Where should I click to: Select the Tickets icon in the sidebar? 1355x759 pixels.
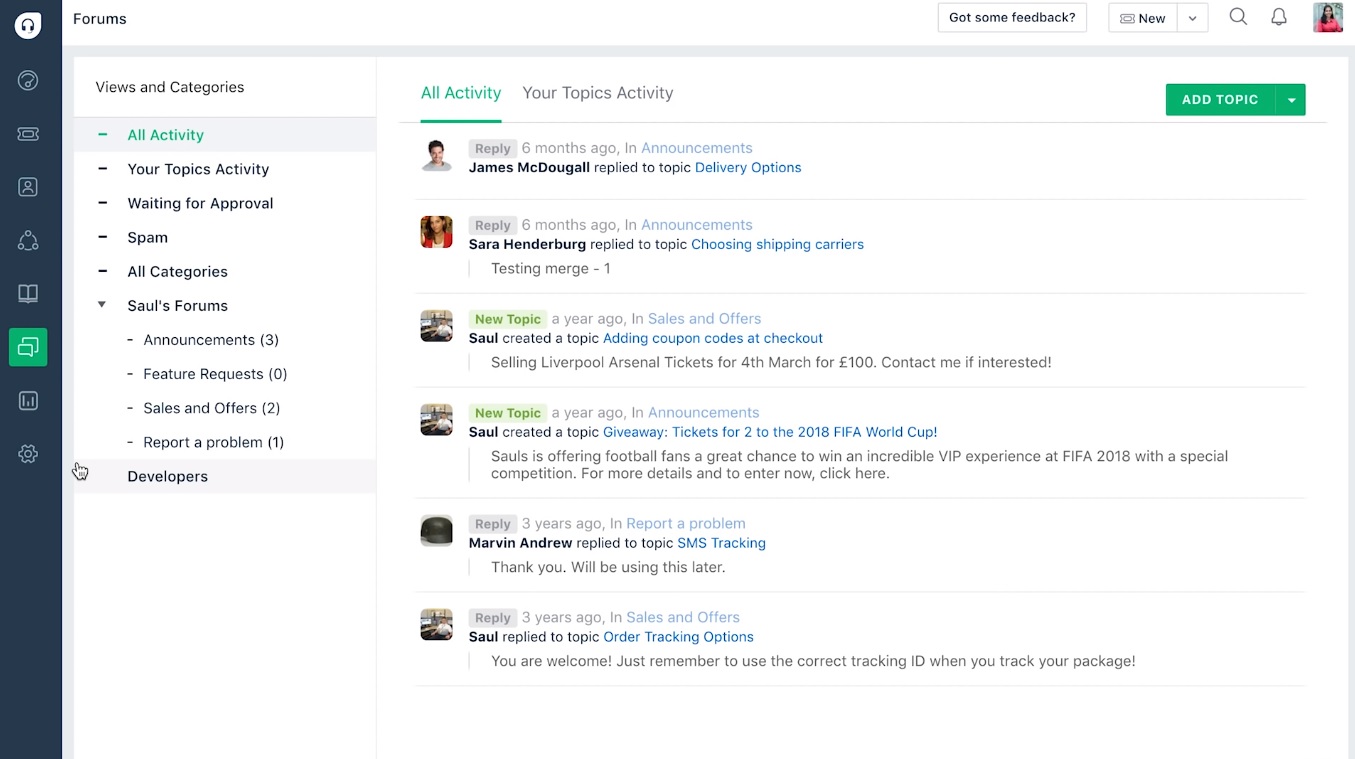(27, 133)
